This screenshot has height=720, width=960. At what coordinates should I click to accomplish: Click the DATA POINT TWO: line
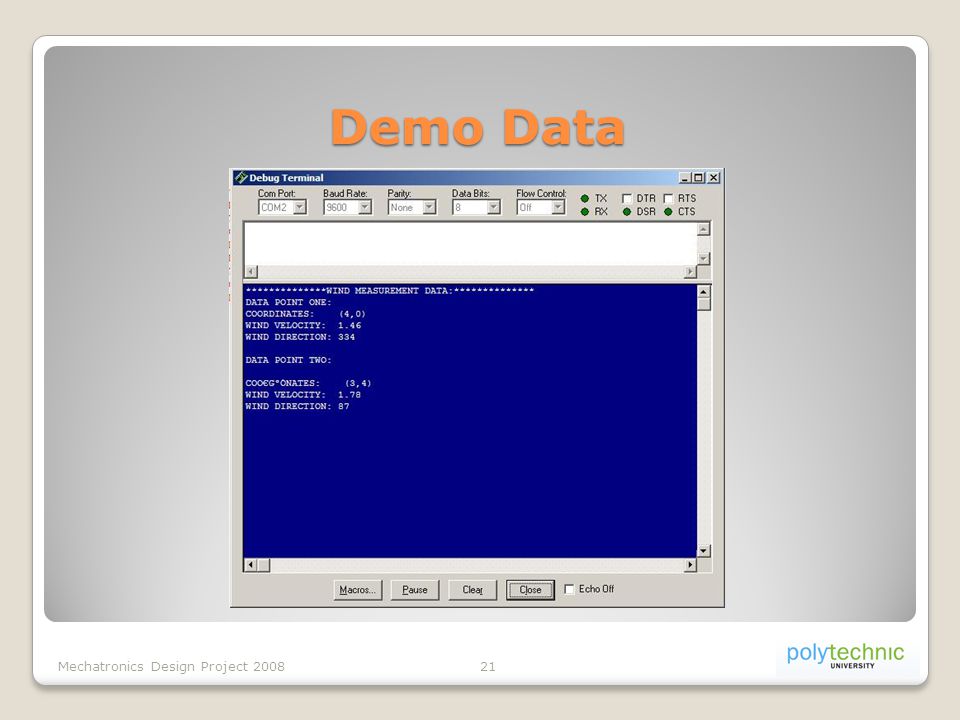[288, 360]
